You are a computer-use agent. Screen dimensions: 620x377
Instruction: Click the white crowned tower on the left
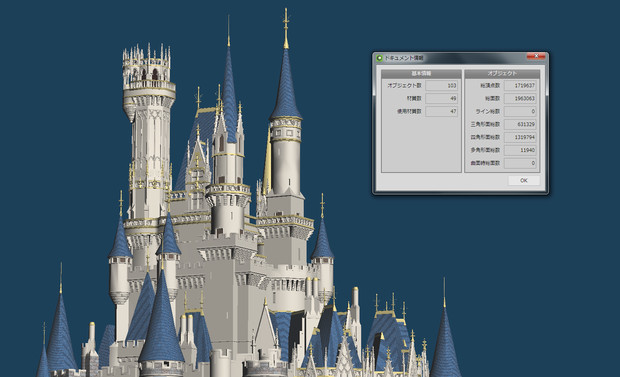[x=149, y=131]
